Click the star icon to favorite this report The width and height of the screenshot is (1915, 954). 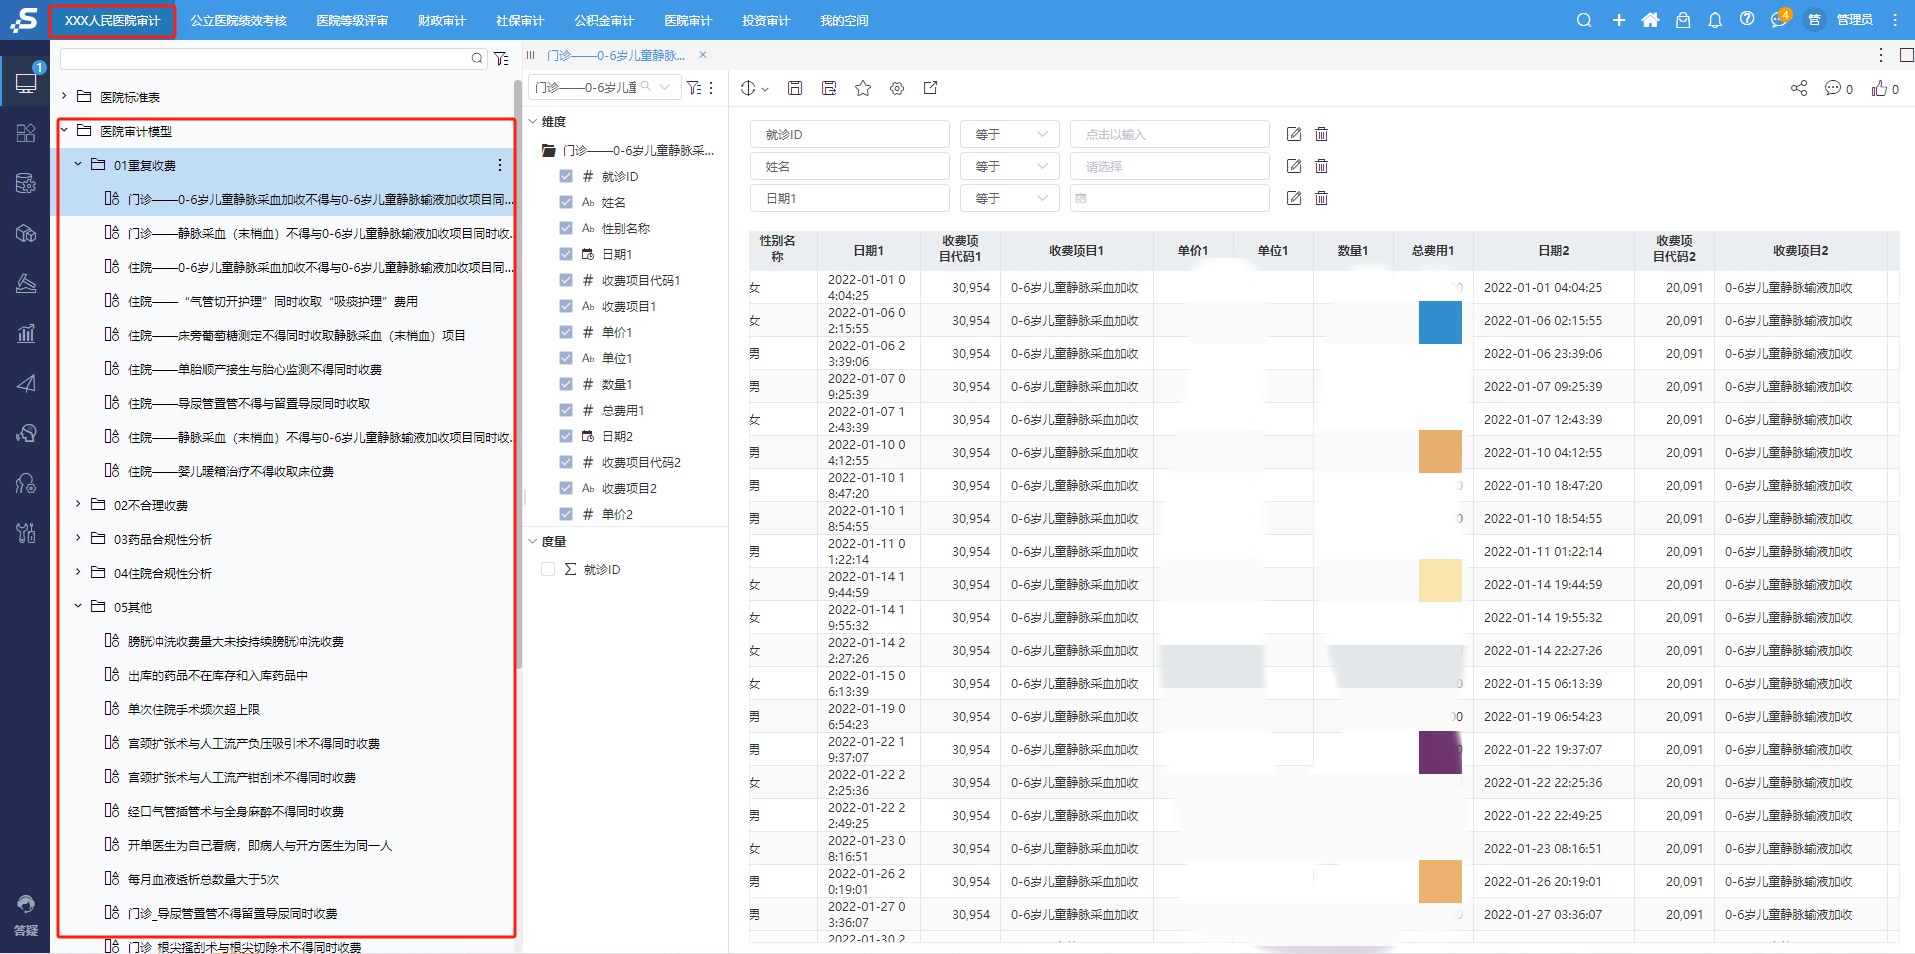[x=863, y=88]
